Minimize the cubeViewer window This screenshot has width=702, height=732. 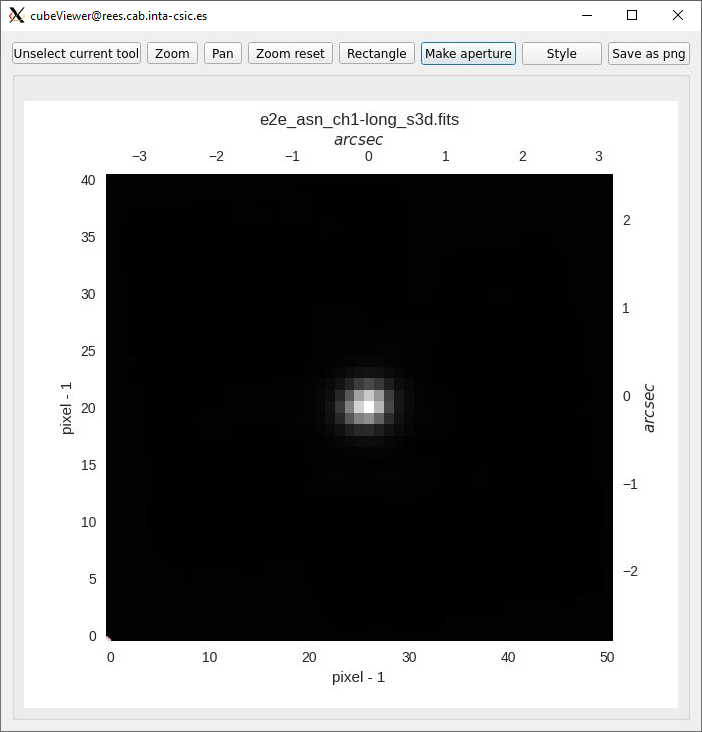(587, 15)
